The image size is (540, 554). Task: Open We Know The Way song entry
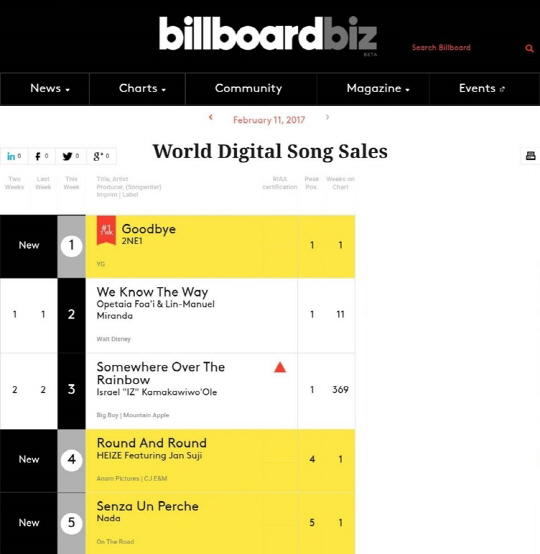[x=152, y=292]
